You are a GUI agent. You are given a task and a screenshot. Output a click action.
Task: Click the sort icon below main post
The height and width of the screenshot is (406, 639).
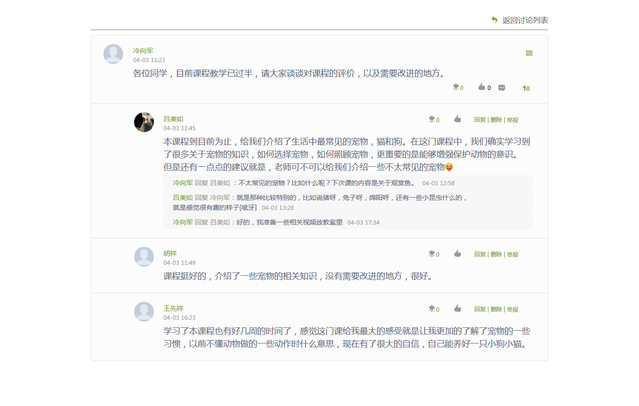[x=526, y=88]
